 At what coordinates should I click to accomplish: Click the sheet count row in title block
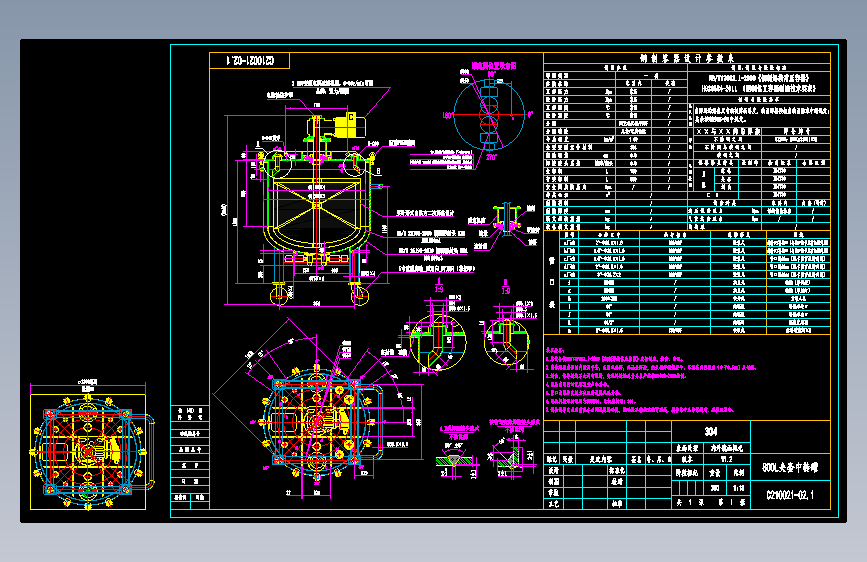711,502
